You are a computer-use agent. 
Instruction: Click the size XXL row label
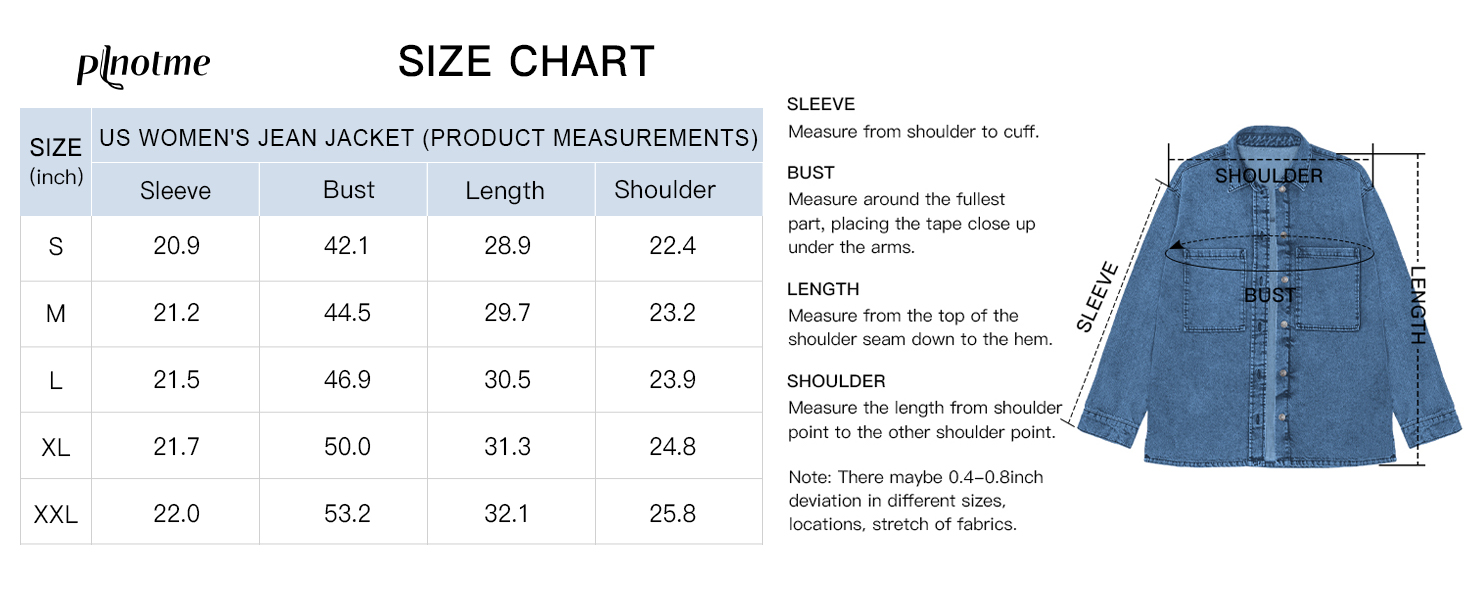[56, 515]
